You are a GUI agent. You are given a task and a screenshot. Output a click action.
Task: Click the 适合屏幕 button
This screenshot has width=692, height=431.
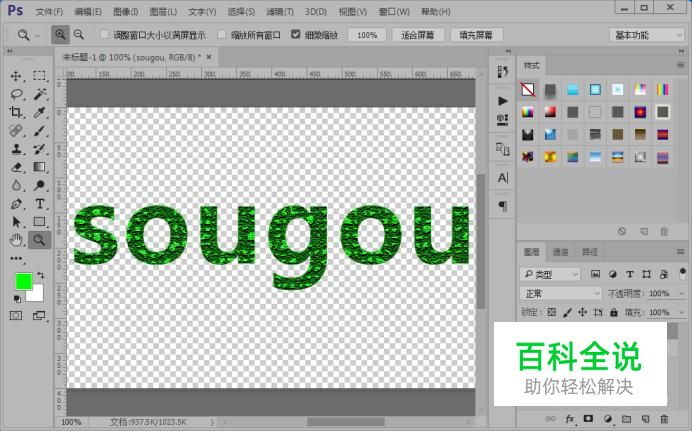[x=417, y=35]
